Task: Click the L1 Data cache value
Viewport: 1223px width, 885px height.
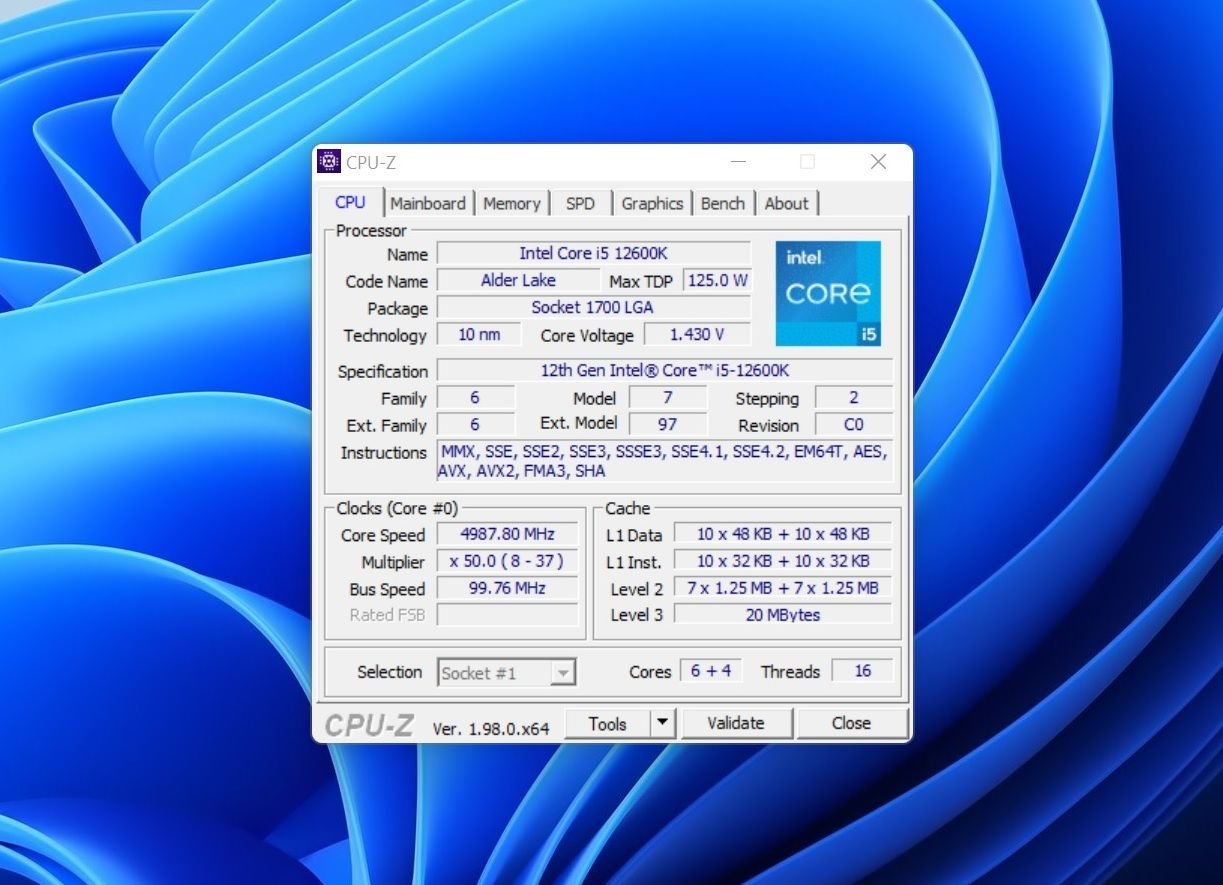Action: tap(783, 534)
